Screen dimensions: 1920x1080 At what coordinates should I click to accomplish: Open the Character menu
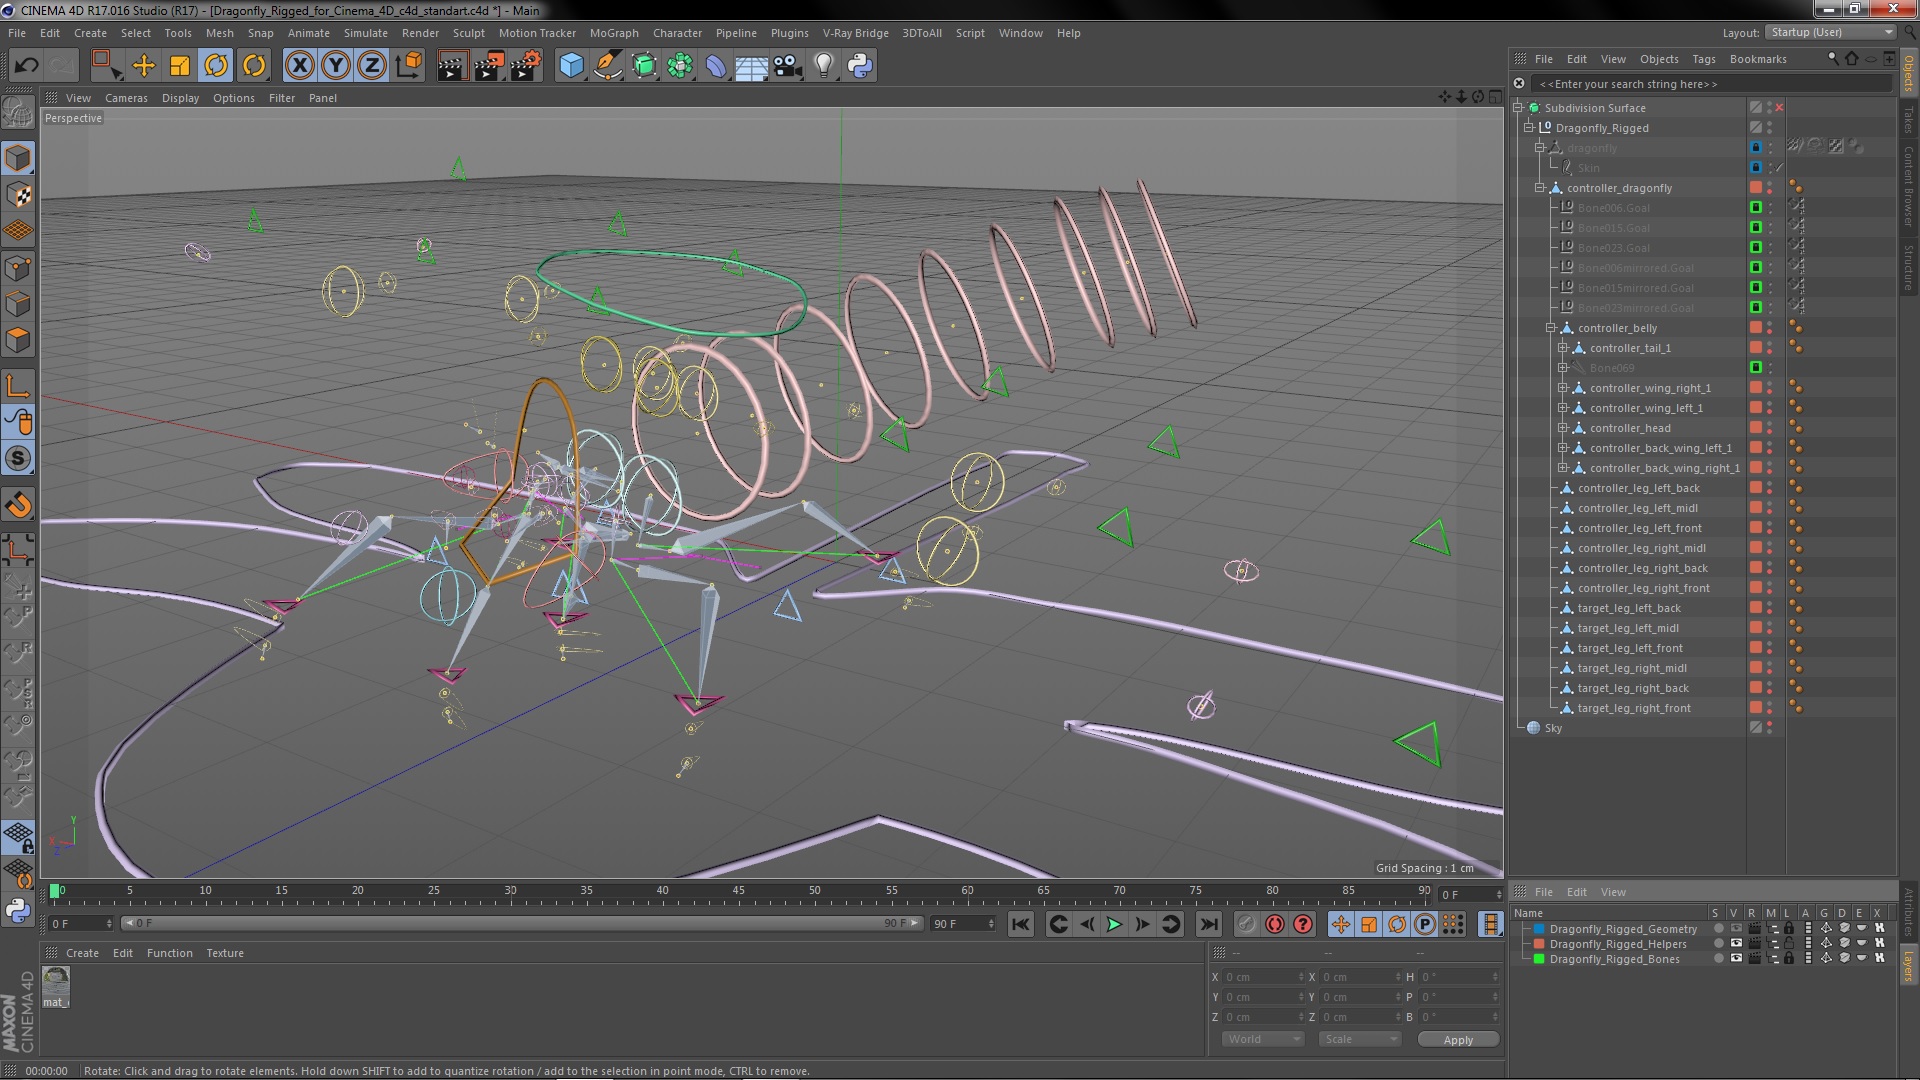tap(677, 33)
